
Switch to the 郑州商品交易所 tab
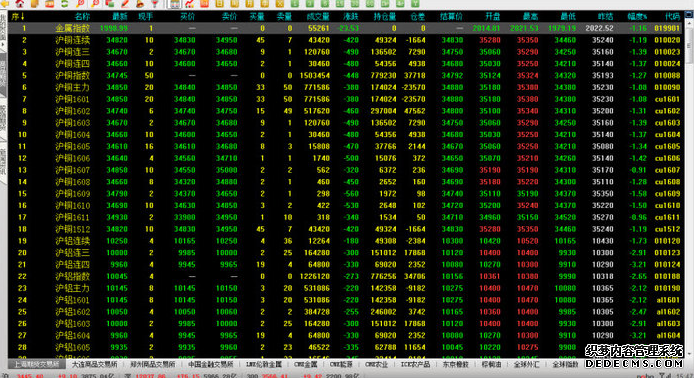(x=152, y=364)
